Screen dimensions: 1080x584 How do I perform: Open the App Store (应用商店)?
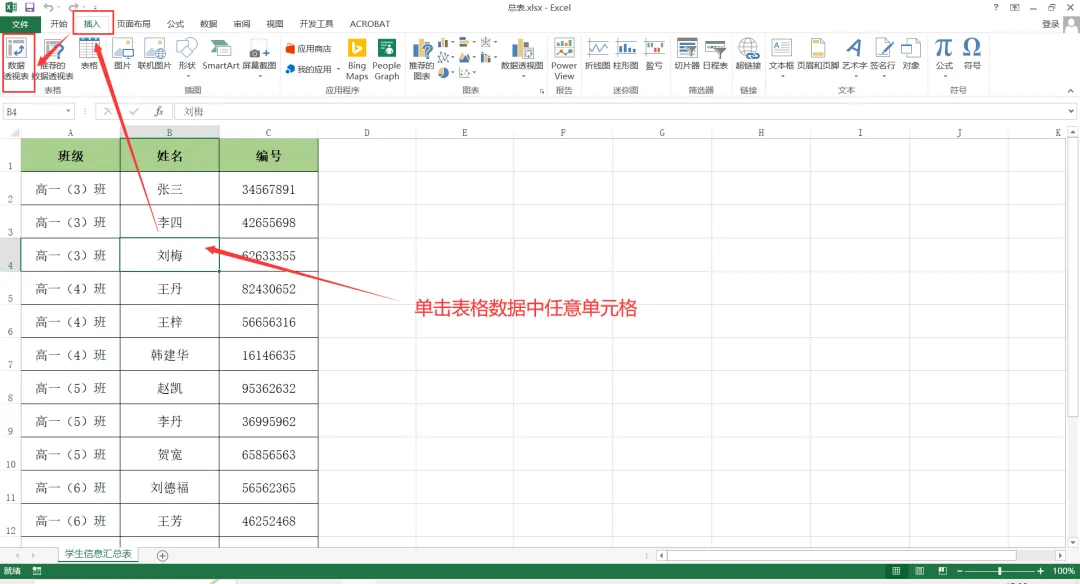point(309,49)
